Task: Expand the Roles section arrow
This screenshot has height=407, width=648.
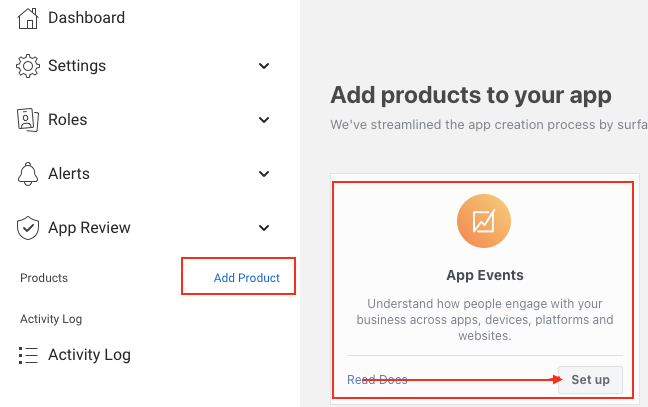Action: 264,120
